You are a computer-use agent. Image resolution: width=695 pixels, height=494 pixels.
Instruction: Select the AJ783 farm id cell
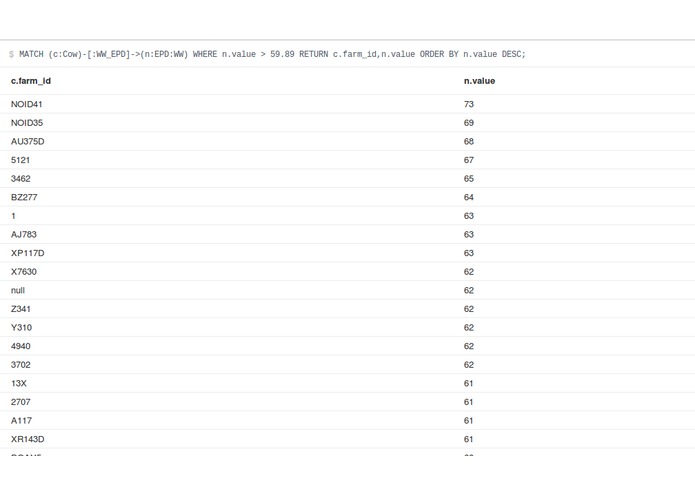24,234
